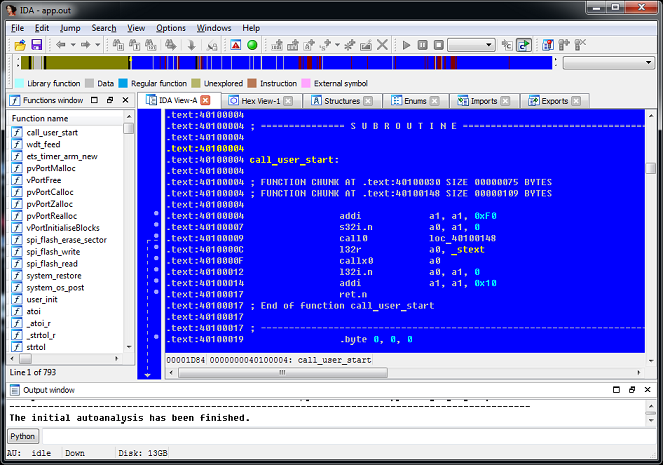Click the loc_40100148 call target
Screen dimensions: 663x465
pyautogui.click(x=462, y=238)
